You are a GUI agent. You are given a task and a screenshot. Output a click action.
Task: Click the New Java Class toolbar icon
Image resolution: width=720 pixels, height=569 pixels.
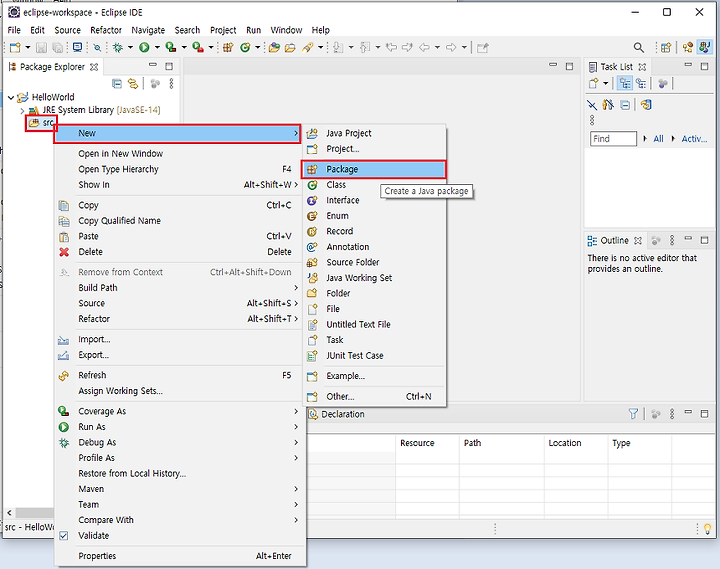[245, 47]
